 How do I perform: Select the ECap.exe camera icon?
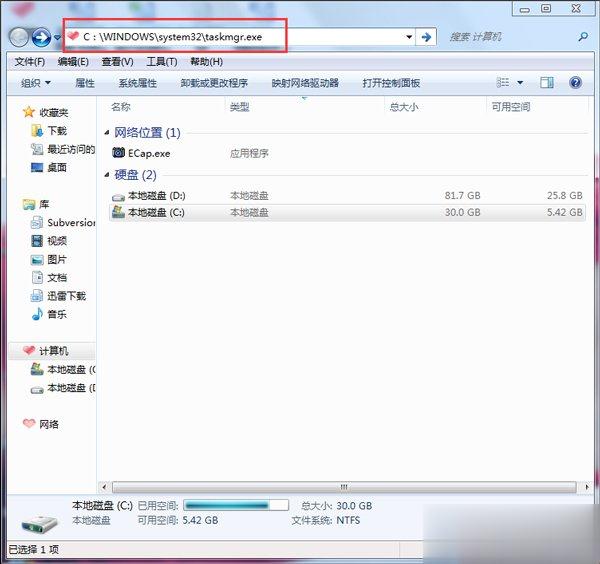118,153
